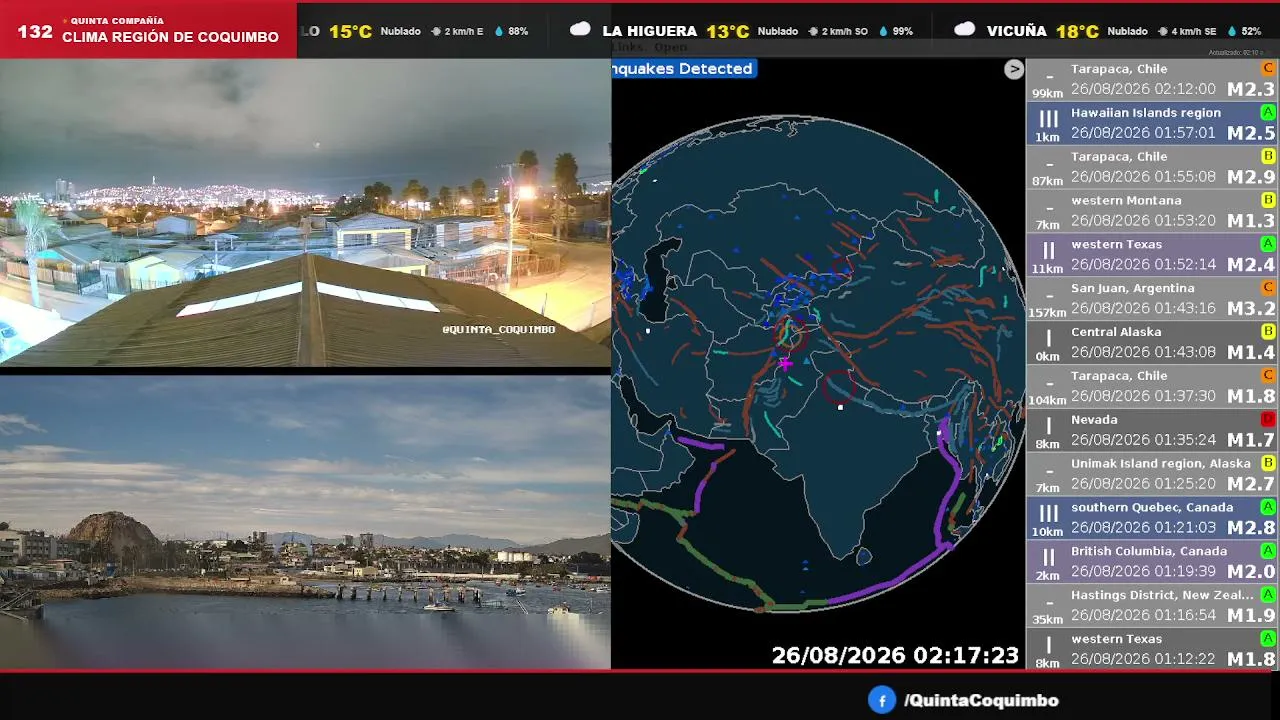Image resolution: width=1280 pixels, height=720 pixels.
Task: Click the magenta cross marker on the globe
Action: click(x=785, y=364)
